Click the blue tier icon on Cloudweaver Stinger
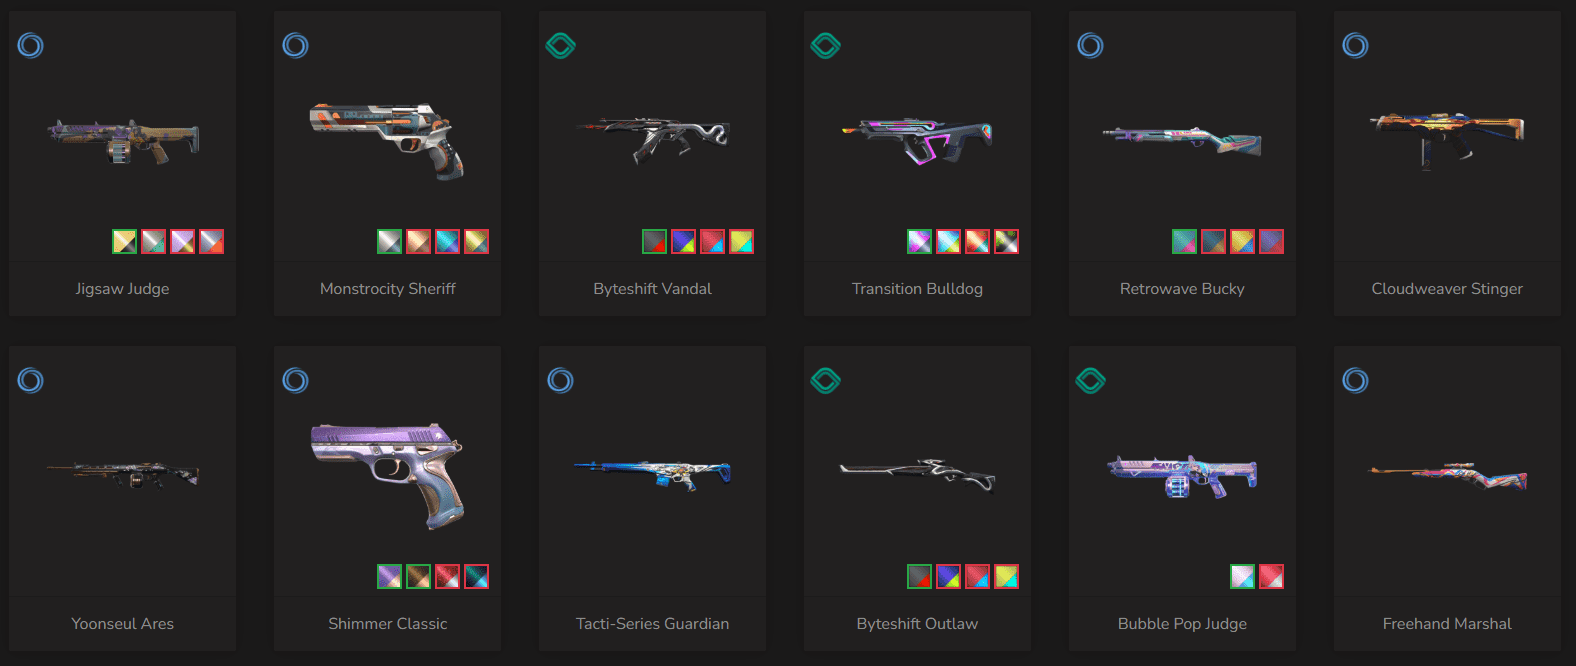1576x666 pixels. pos(1356,45)
